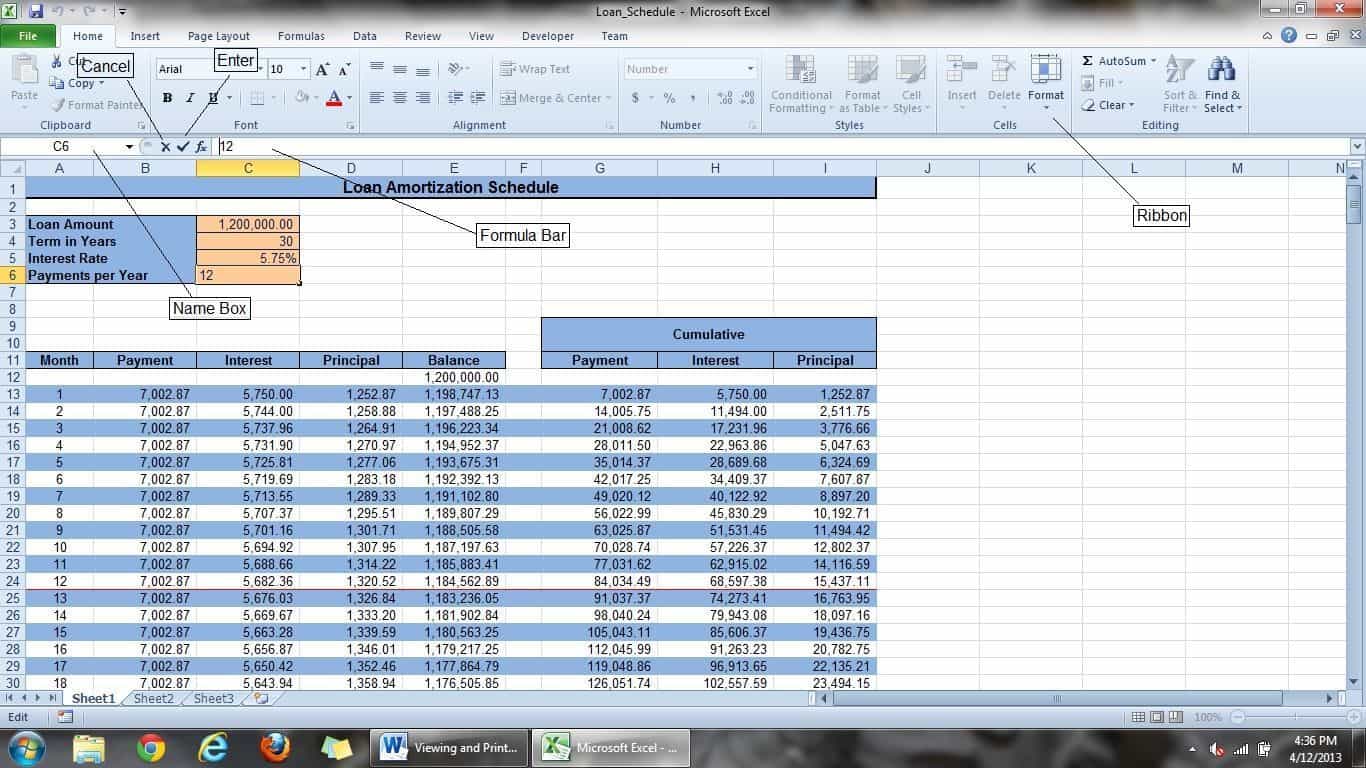Screen dimensions: 1366x768
Task: Click the AutoSum sigma icon
Action: coord(1087,61)
